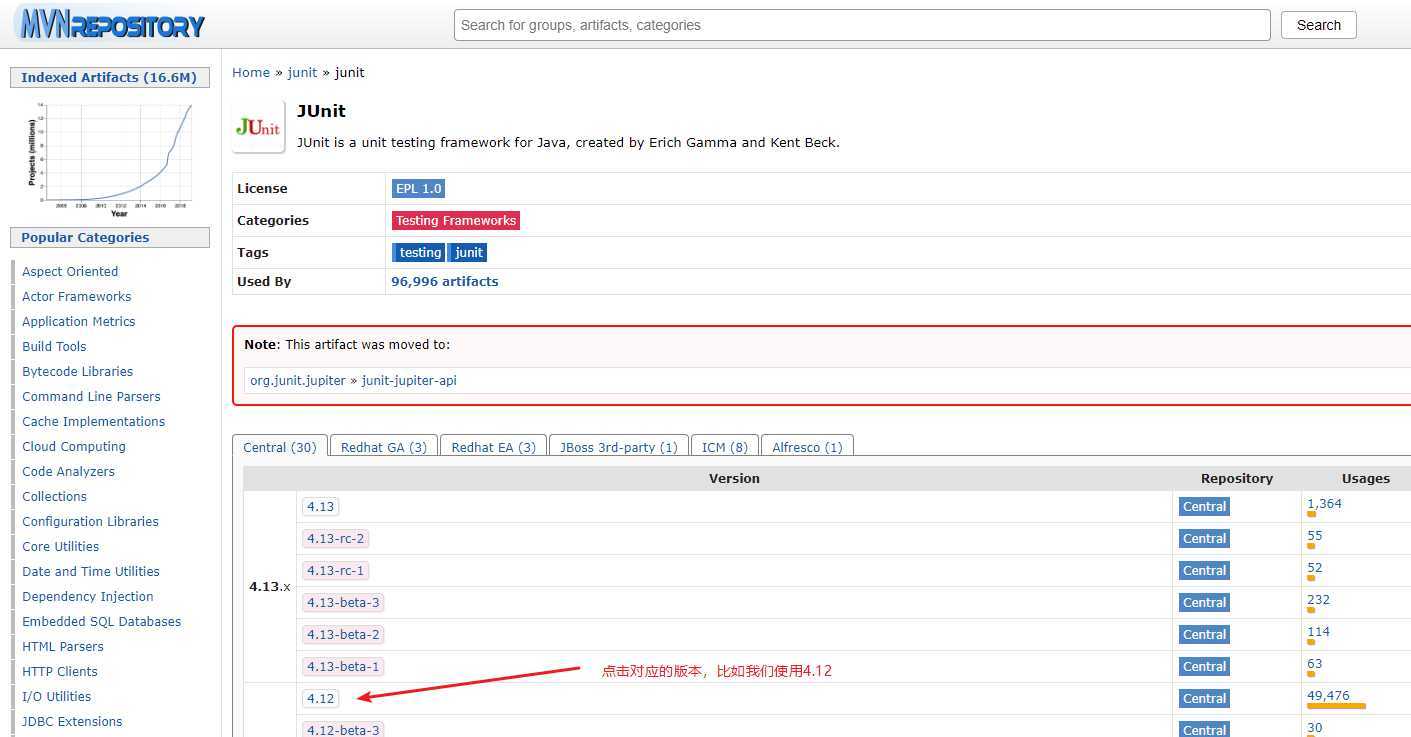Open the I/O Utilities category

(x=56, y=696)
